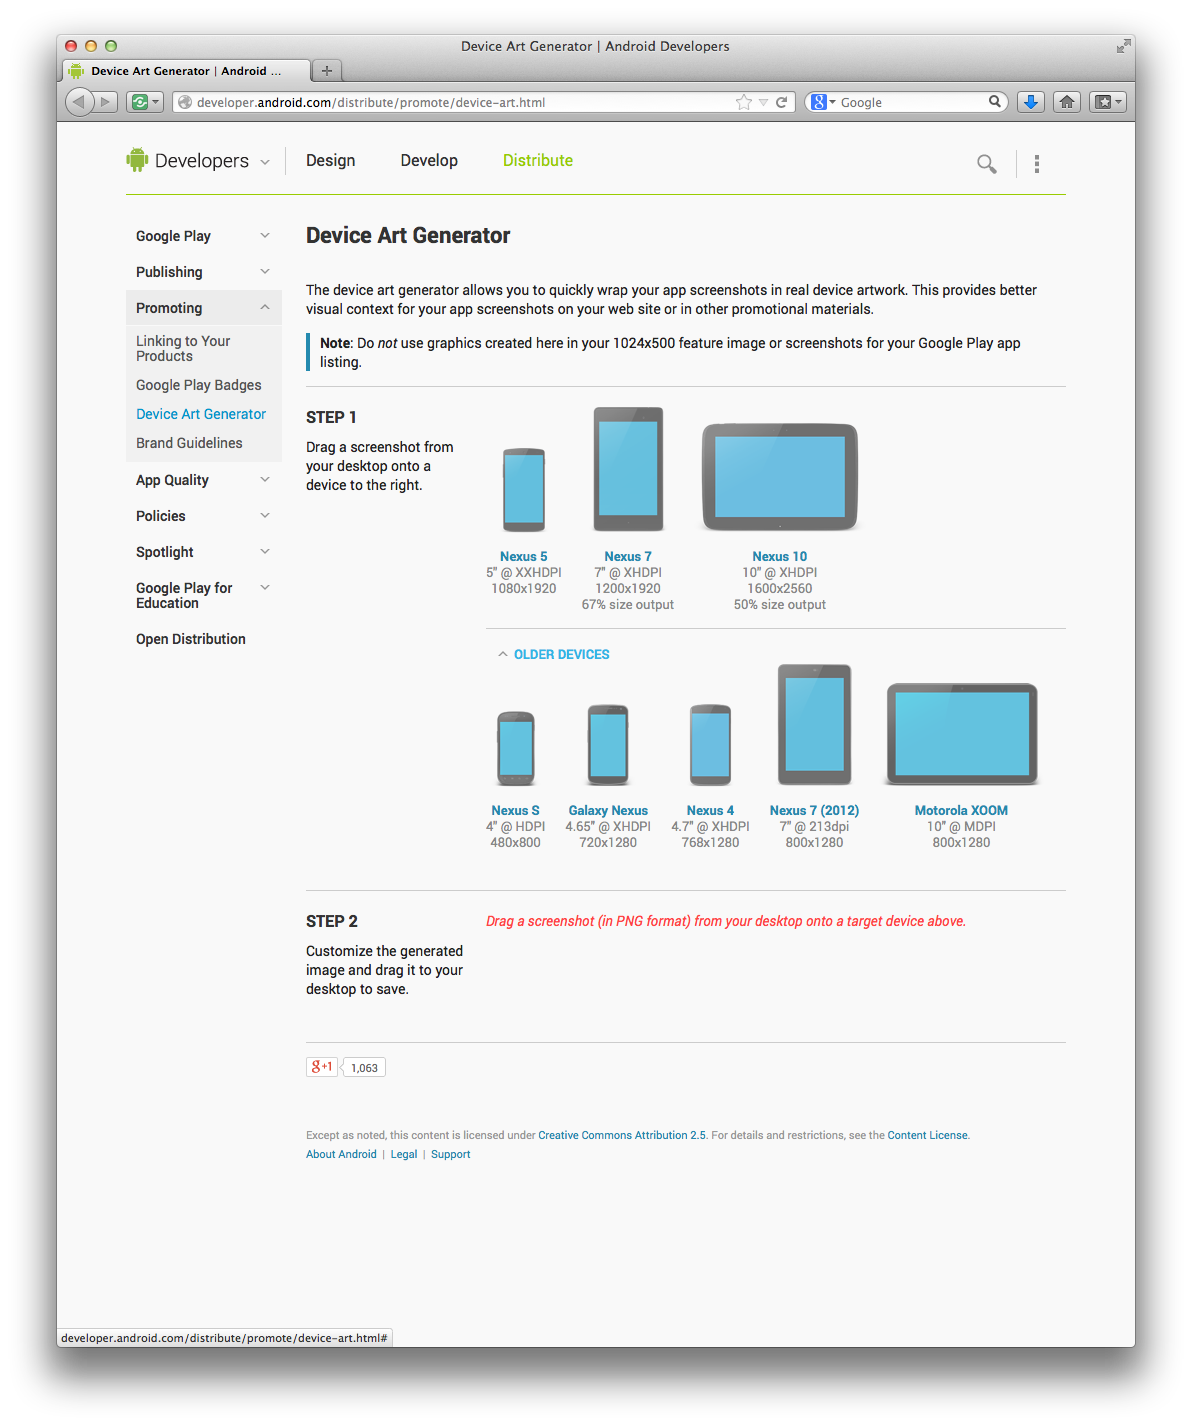Select the Device Art Generator browser tab
This screenshot has width=1192, height=1426.
coord(186,71)
